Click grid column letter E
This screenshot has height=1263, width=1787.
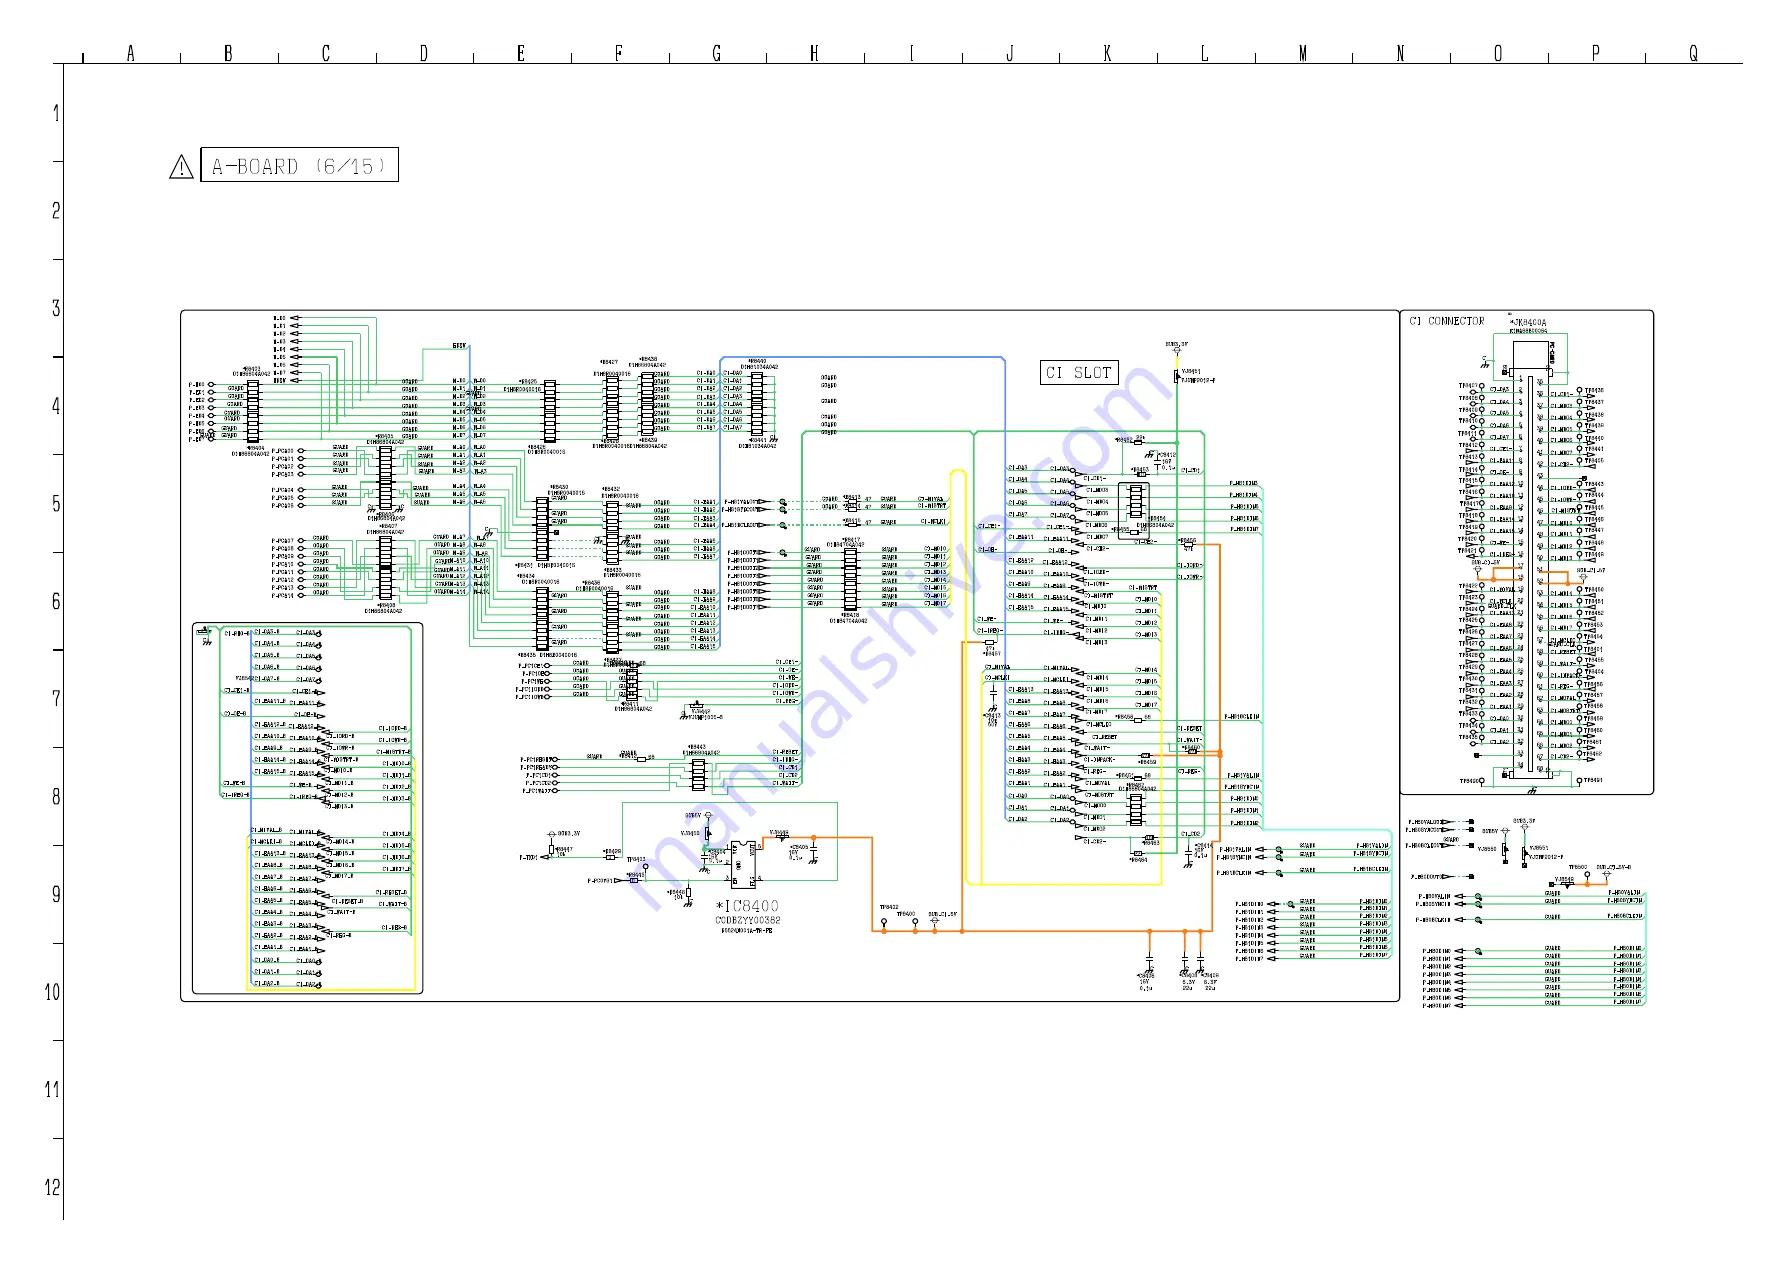pyautogui.click(x=521, y=54)
